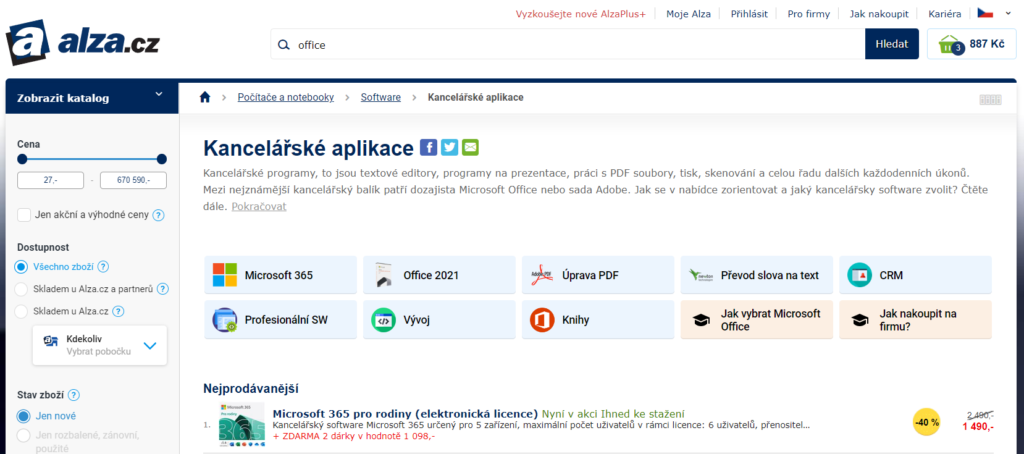
Task: Click the maximum price field 670 590,-
Action: click(133, 180)
